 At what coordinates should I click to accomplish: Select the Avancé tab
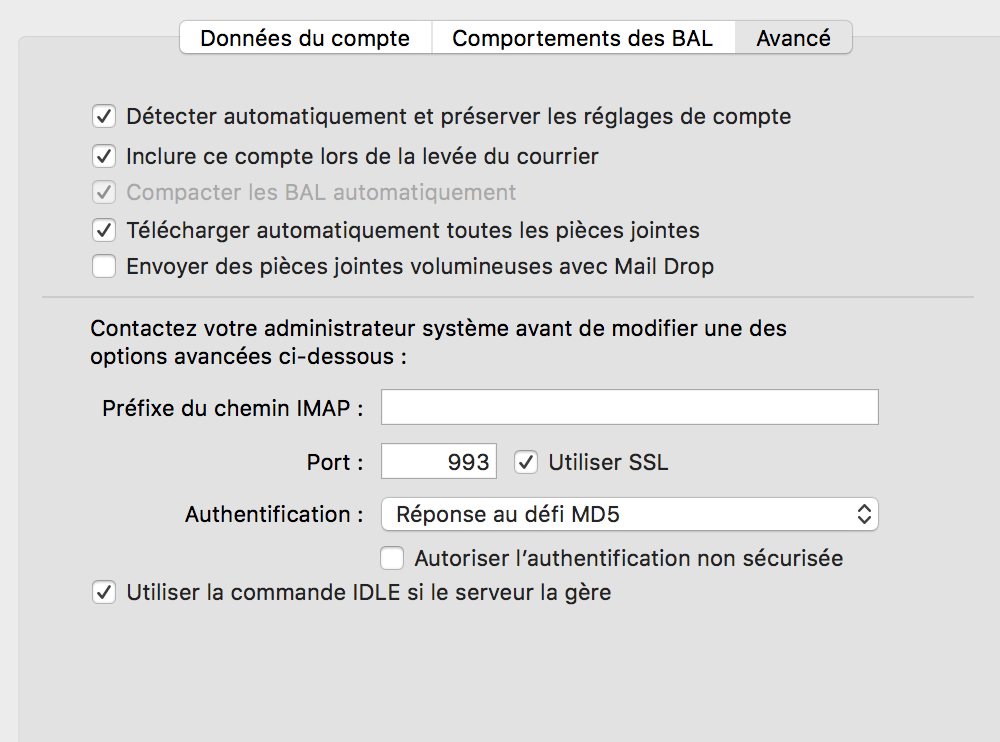point(793,38)
